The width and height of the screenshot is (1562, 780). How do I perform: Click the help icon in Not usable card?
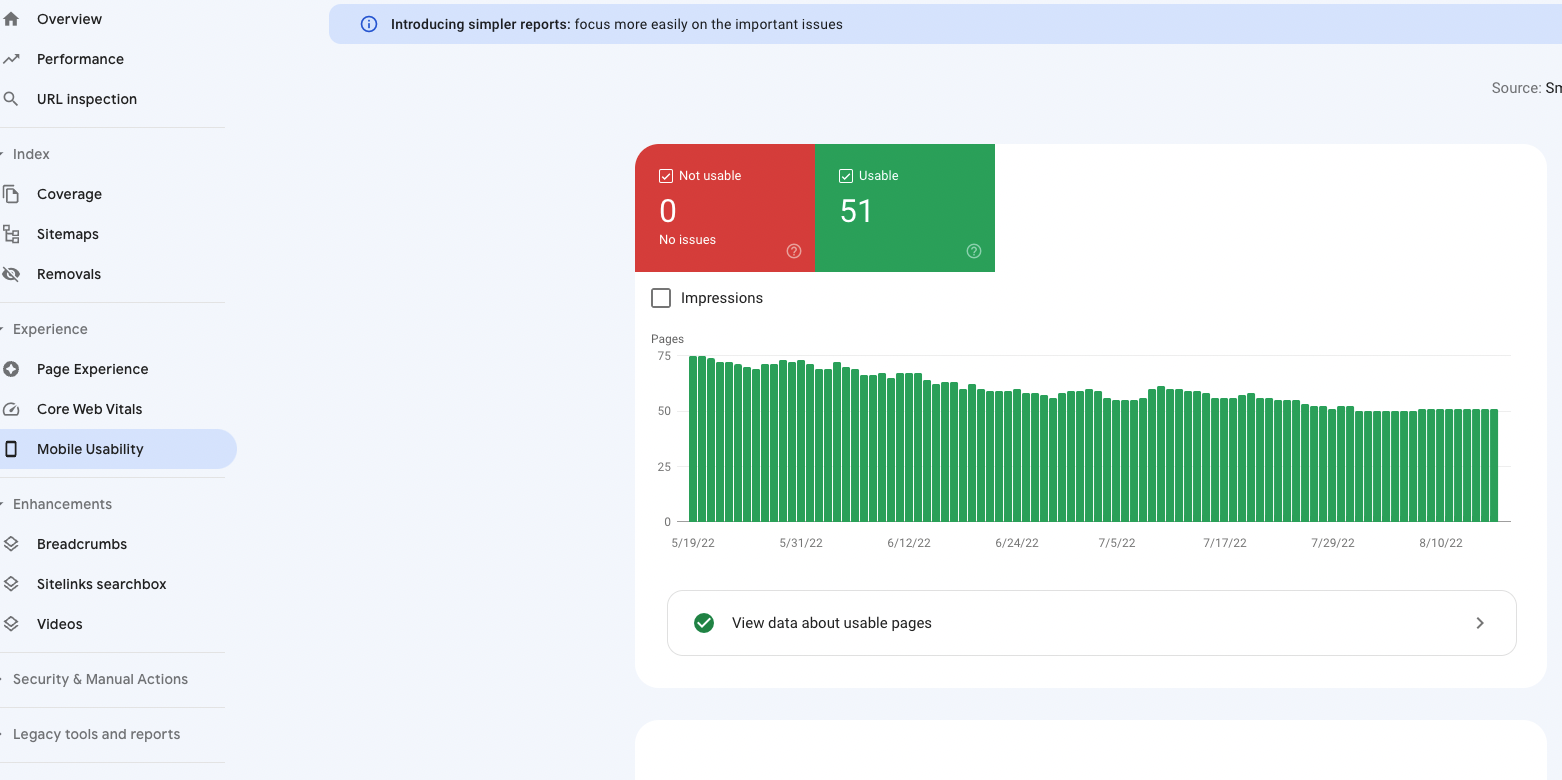tap(794, 251)
